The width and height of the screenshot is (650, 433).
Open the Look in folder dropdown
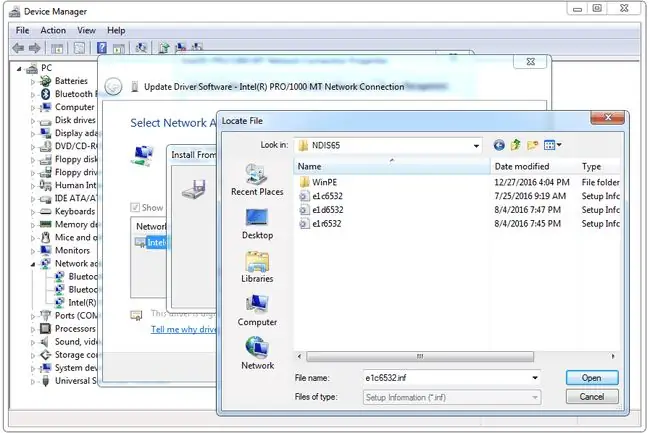pos(476,146)
